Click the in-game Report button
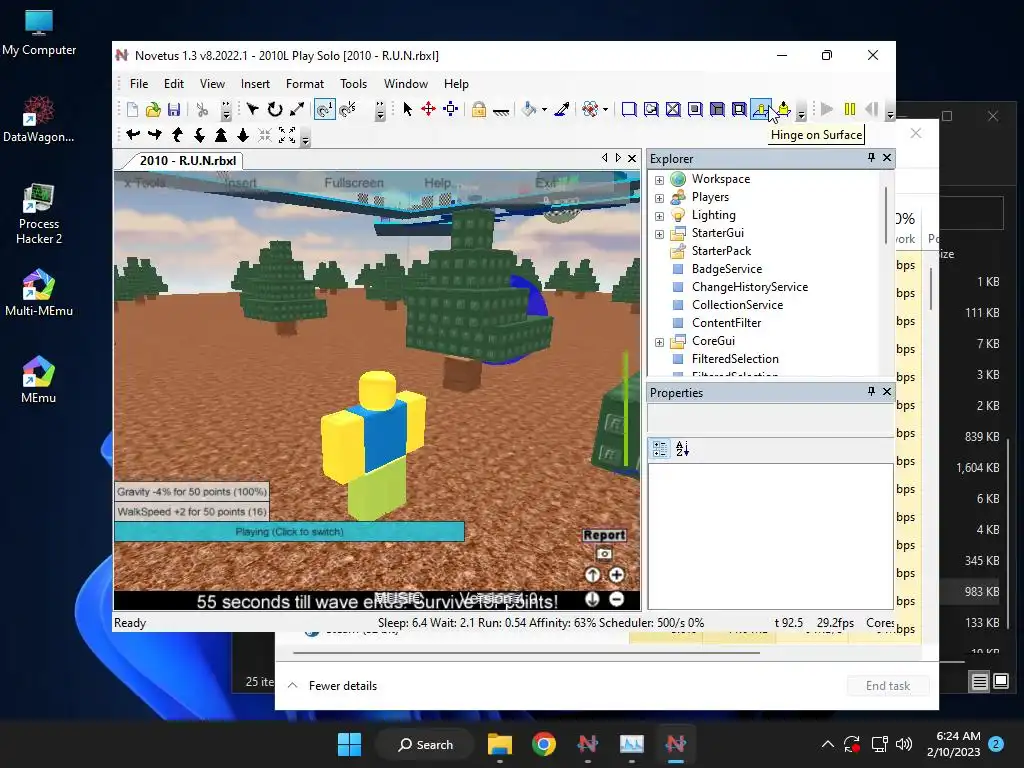The height and width of the screenshot is (768, 1024). (604, 535)
